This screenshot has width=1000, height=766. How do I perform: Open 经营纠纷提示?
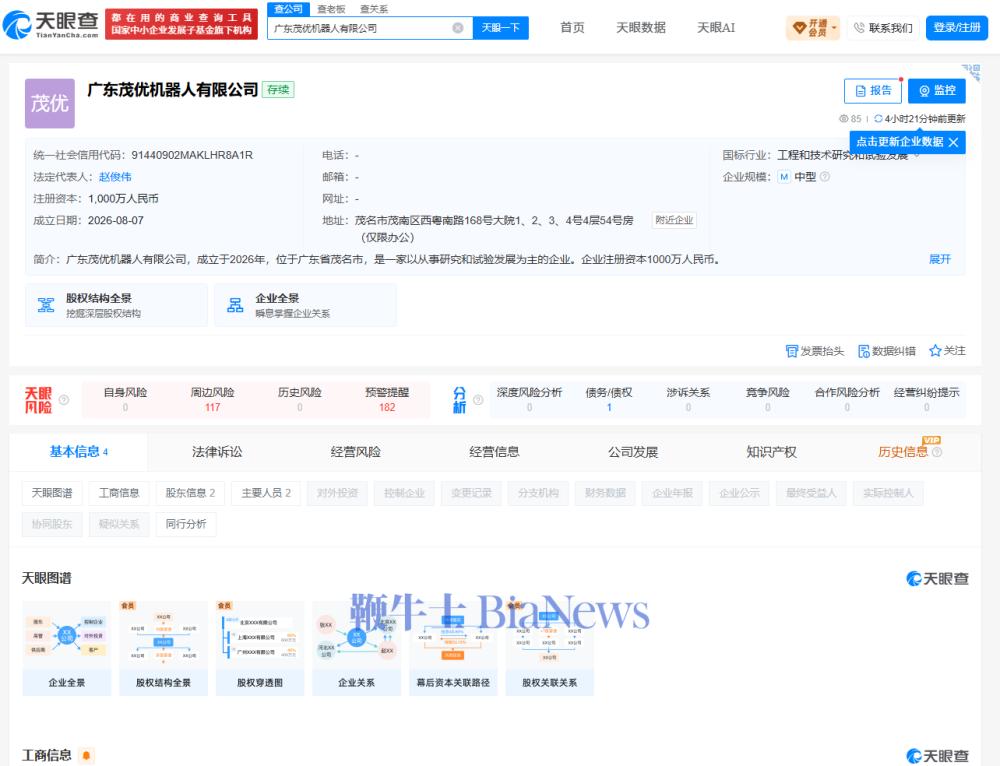pos(927,399)
